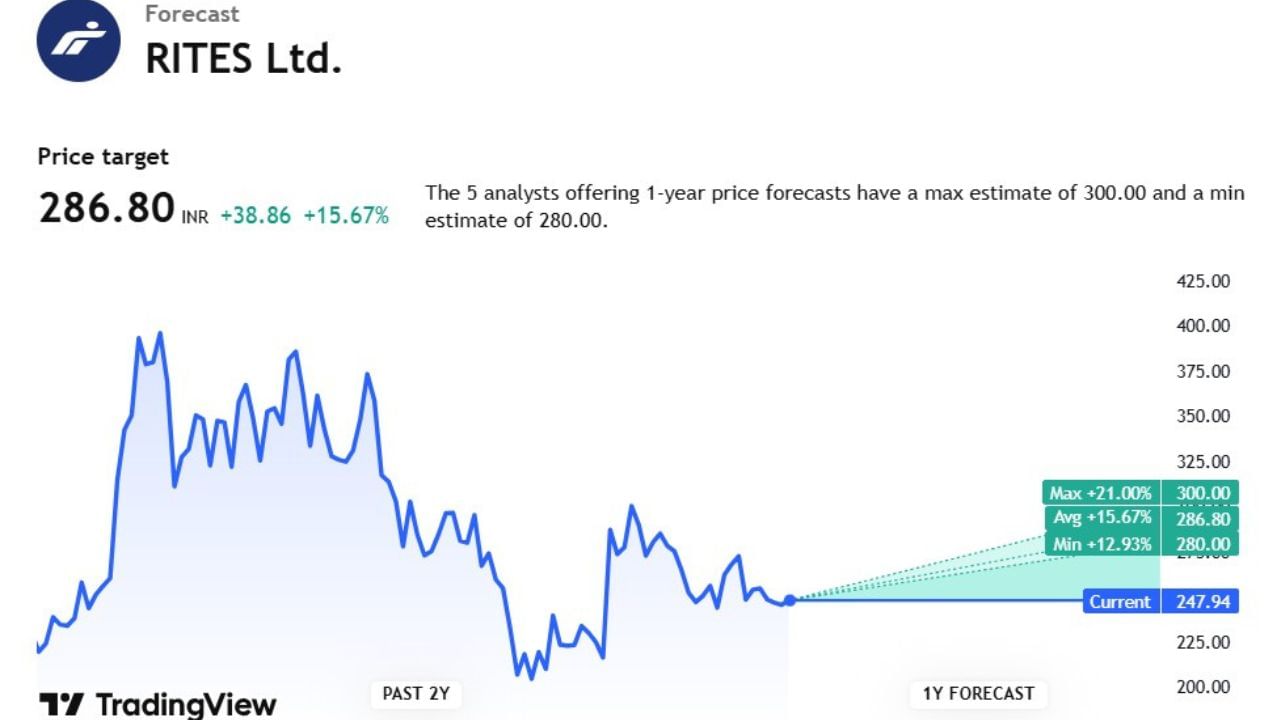1280x720 pixels.
Task: Click the +15.67% change beside price target
Action: pos(346,215)
